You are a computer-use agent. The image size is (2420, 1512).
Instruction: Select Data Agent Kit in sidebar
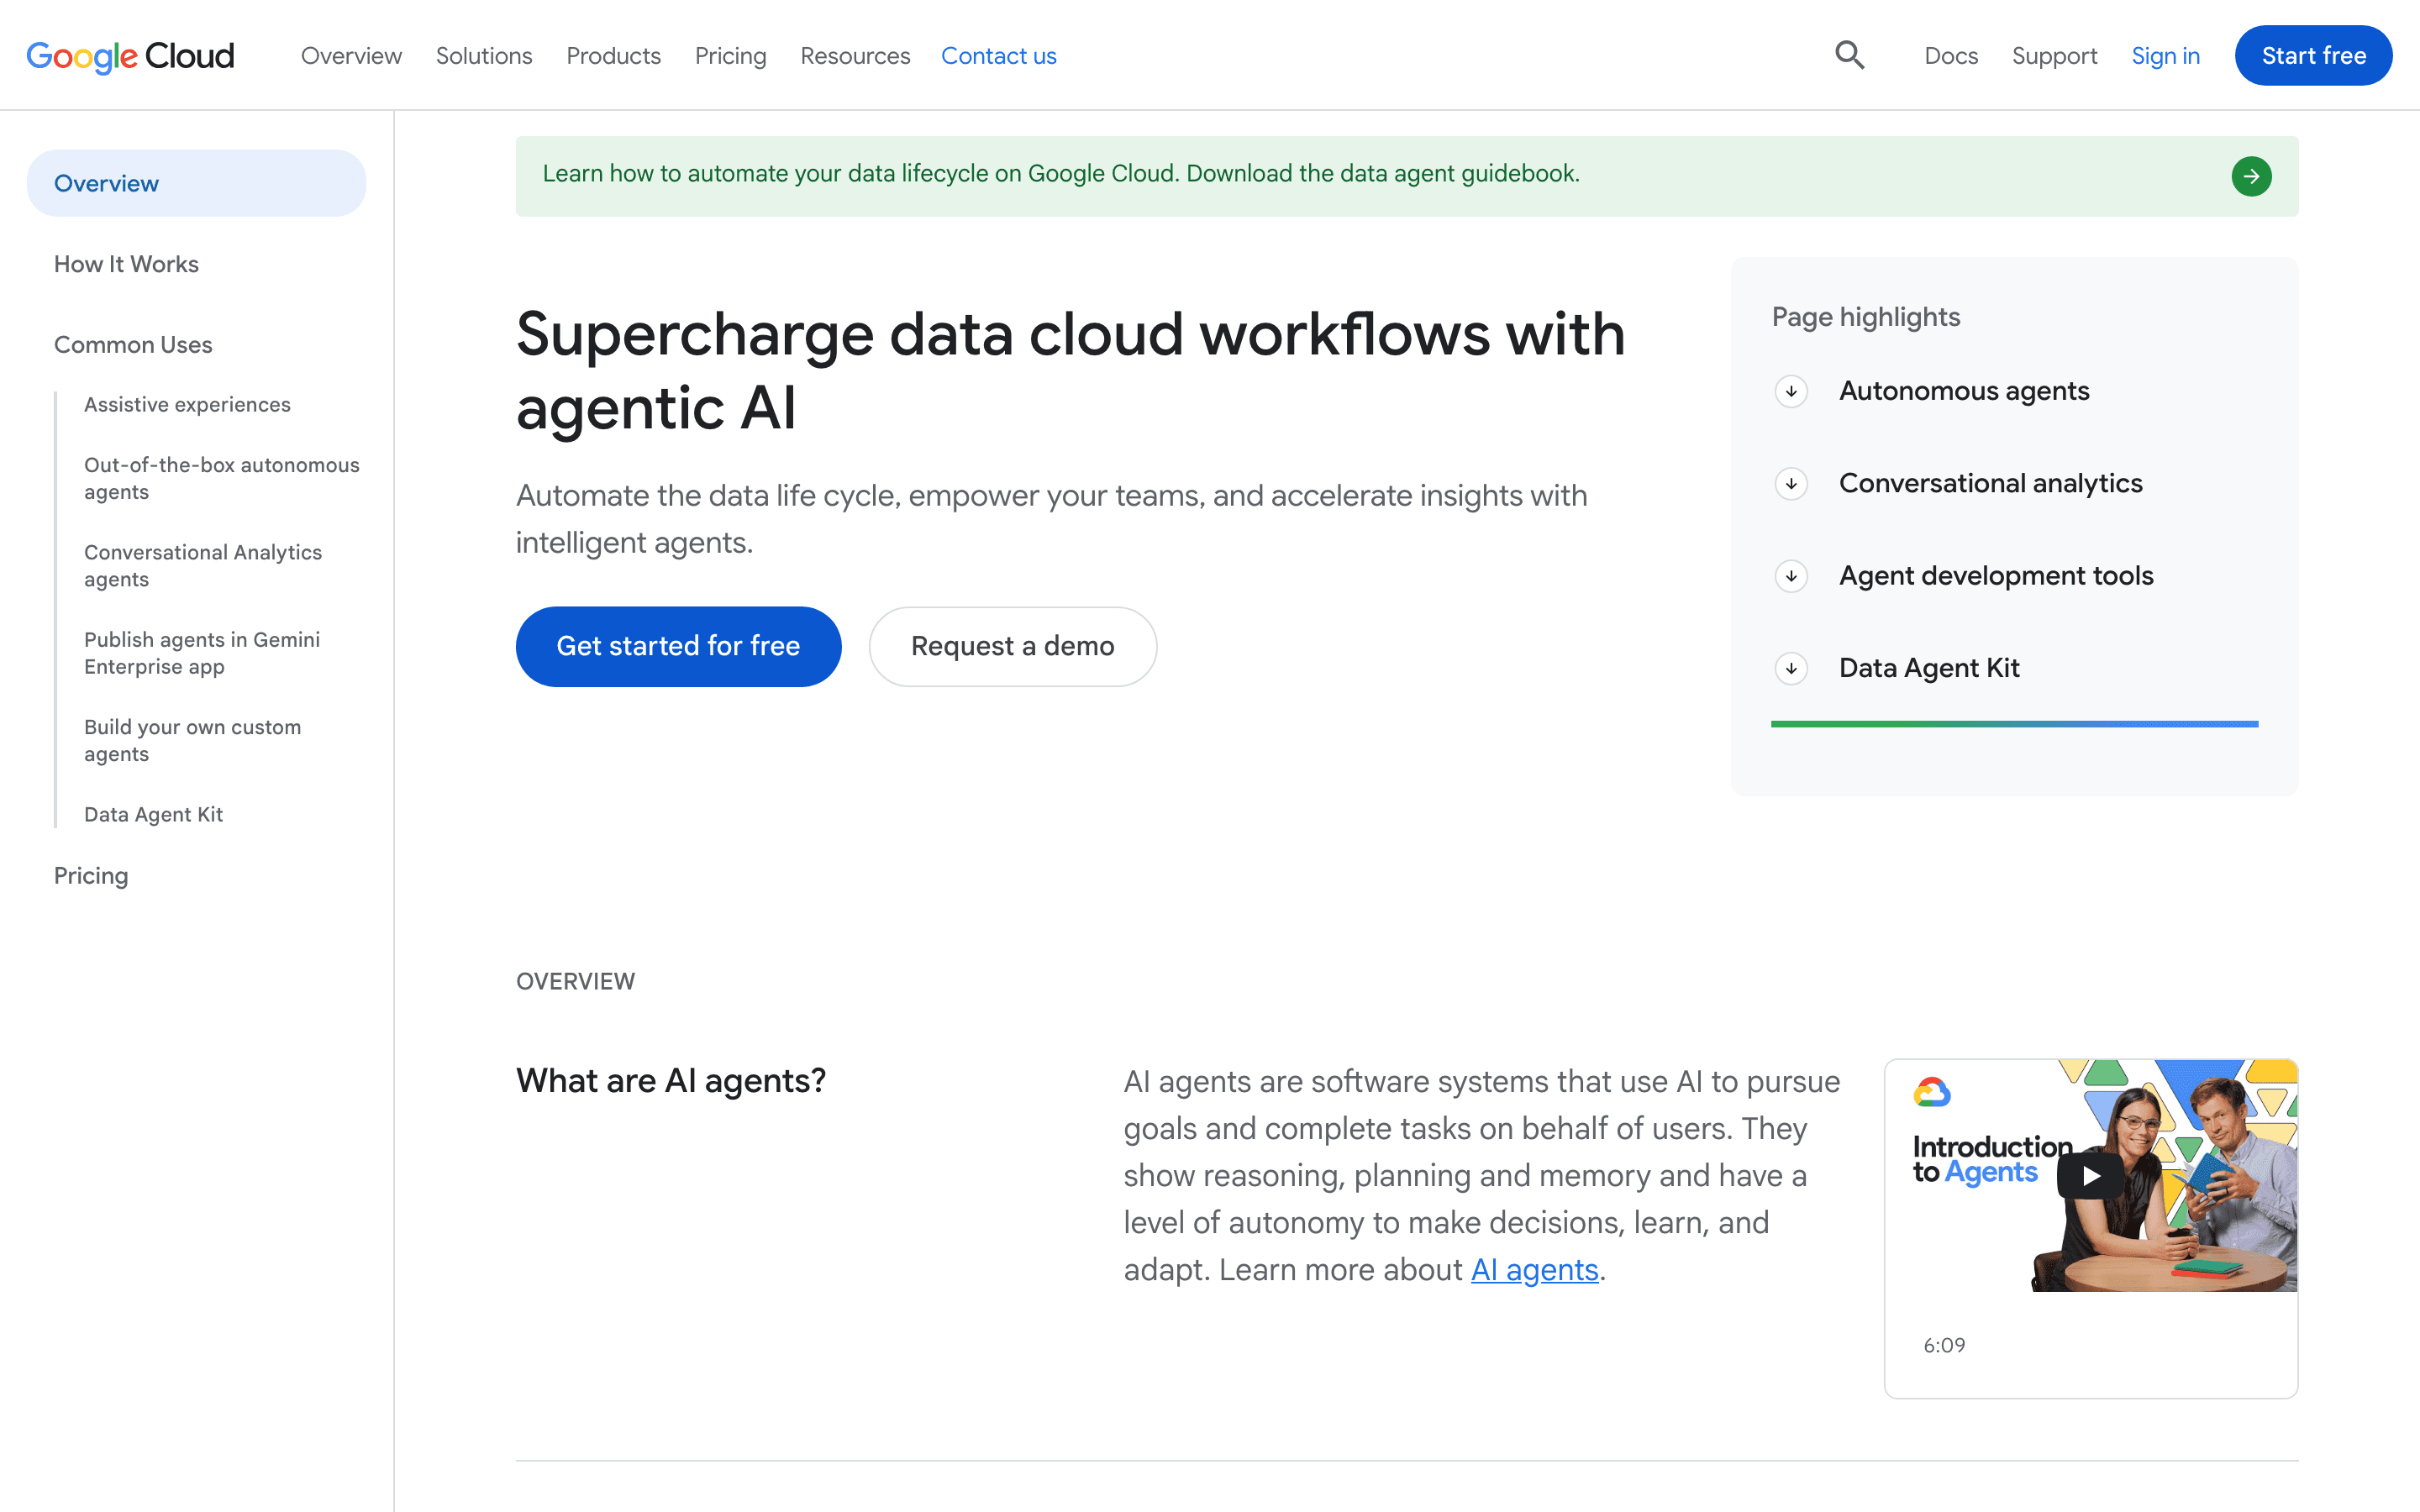click(x=153, y=814)
